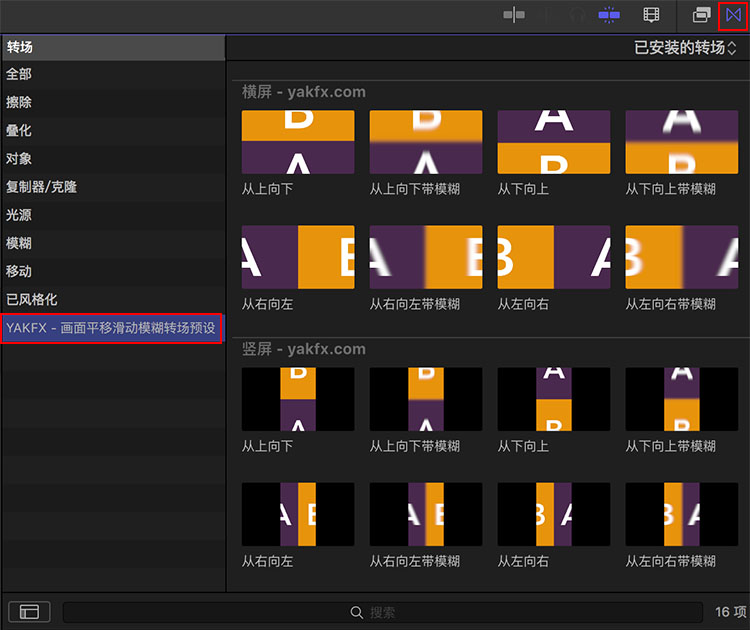Select 横屏 从下向上带模糊 transition thumbnail
750x630 pixels.
point(682,142)
